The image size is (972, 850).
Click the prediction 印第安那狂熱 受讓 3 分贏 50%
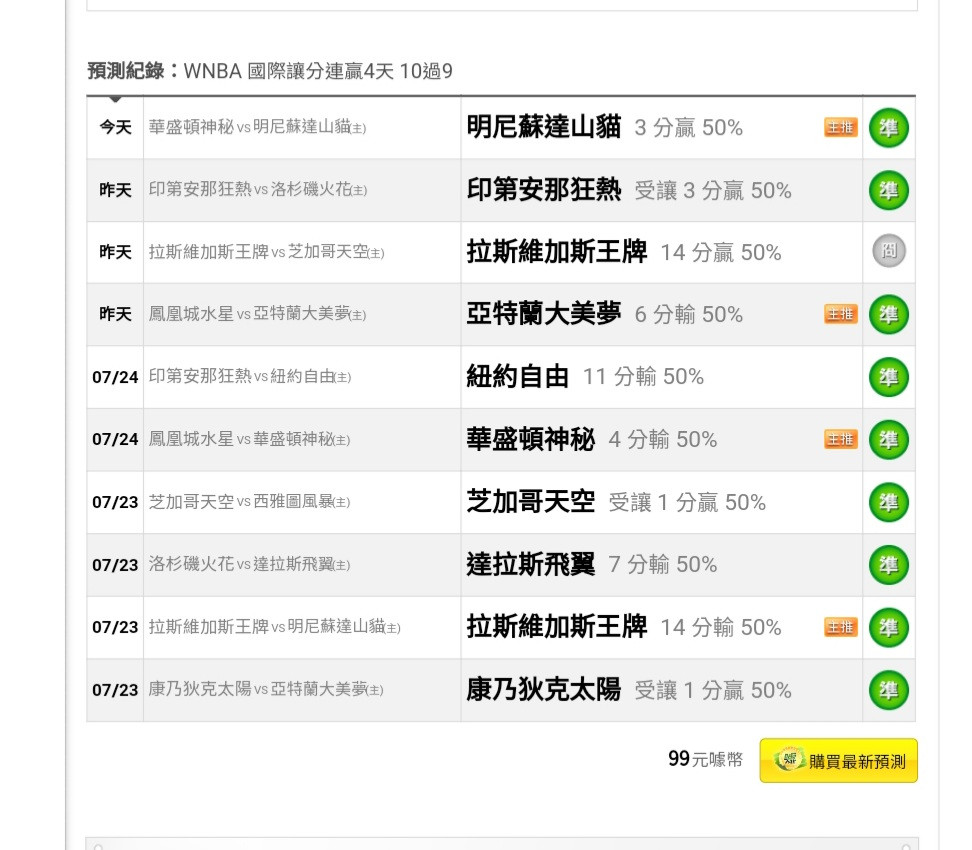(x=629, y=190)
